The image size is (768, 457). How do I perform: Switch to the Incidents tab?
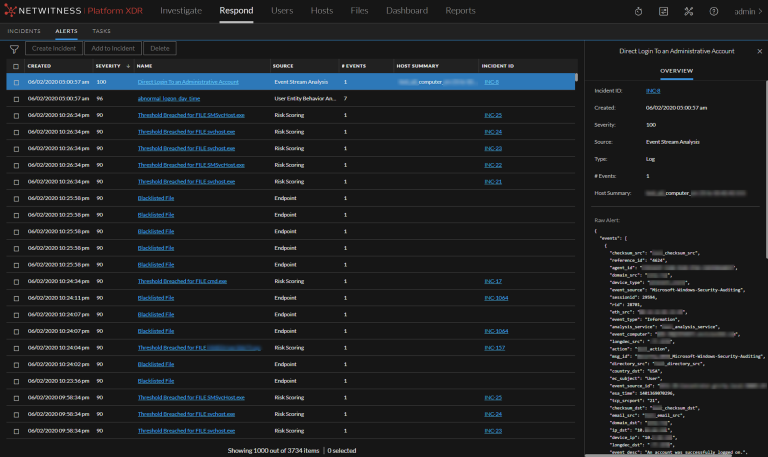[24, 31]
